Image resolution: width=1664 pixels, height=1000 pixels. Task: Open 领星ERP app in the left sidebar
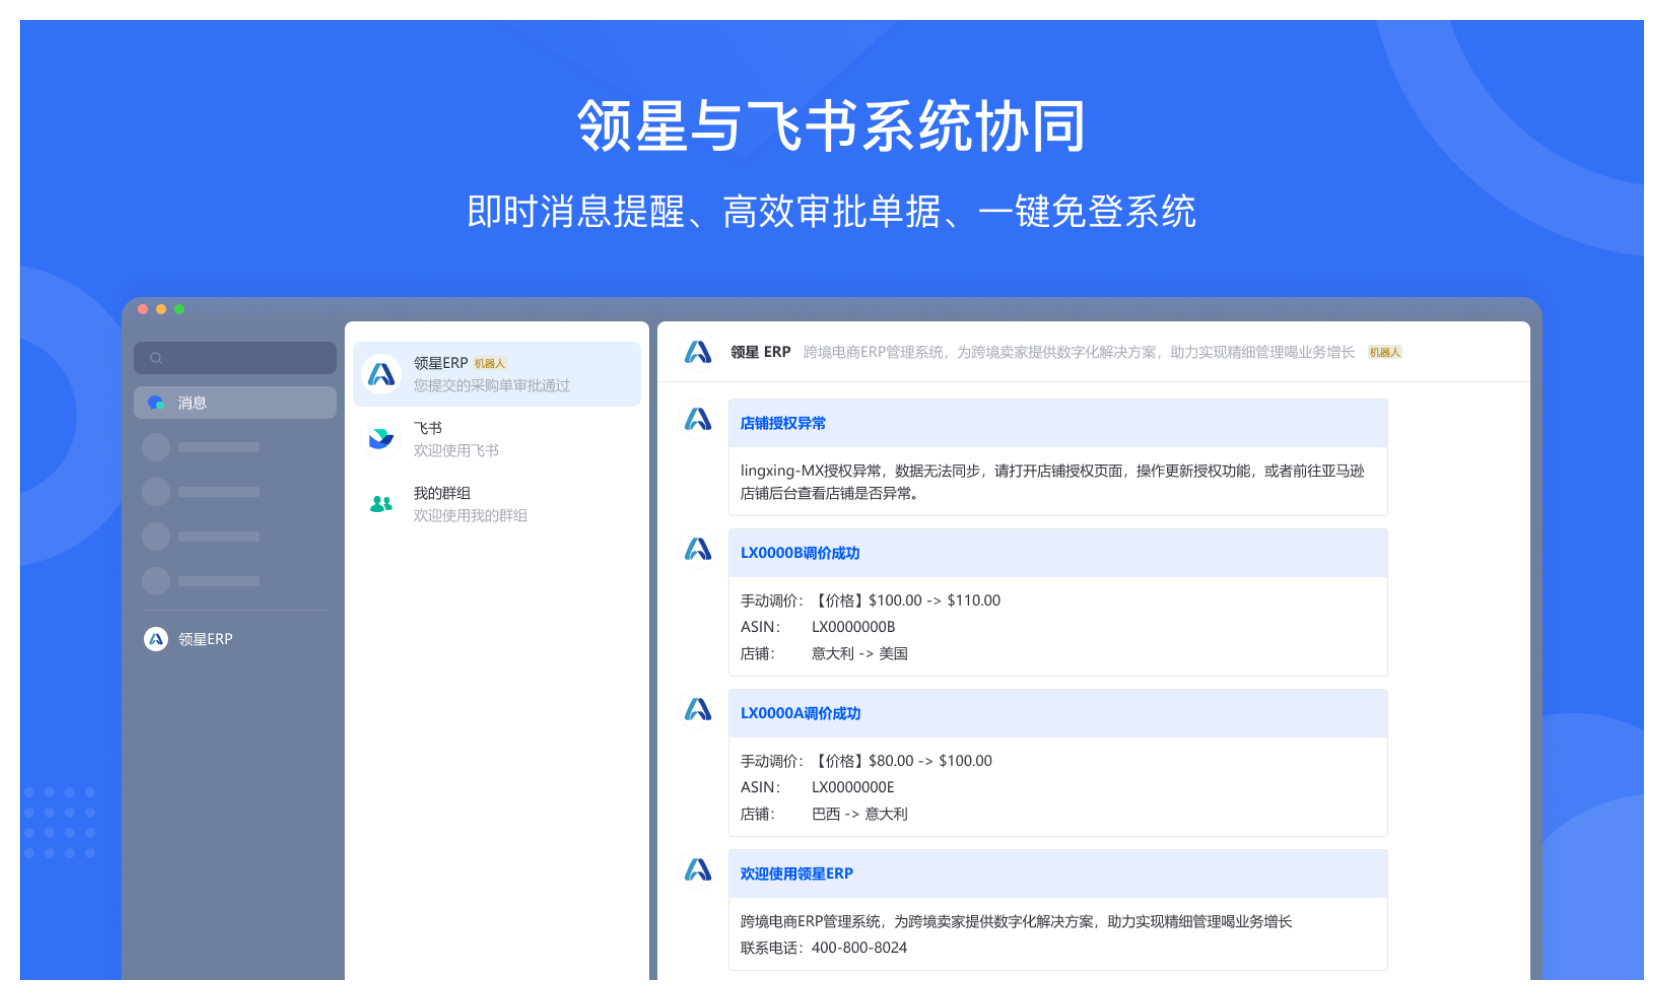click(190, 639)
